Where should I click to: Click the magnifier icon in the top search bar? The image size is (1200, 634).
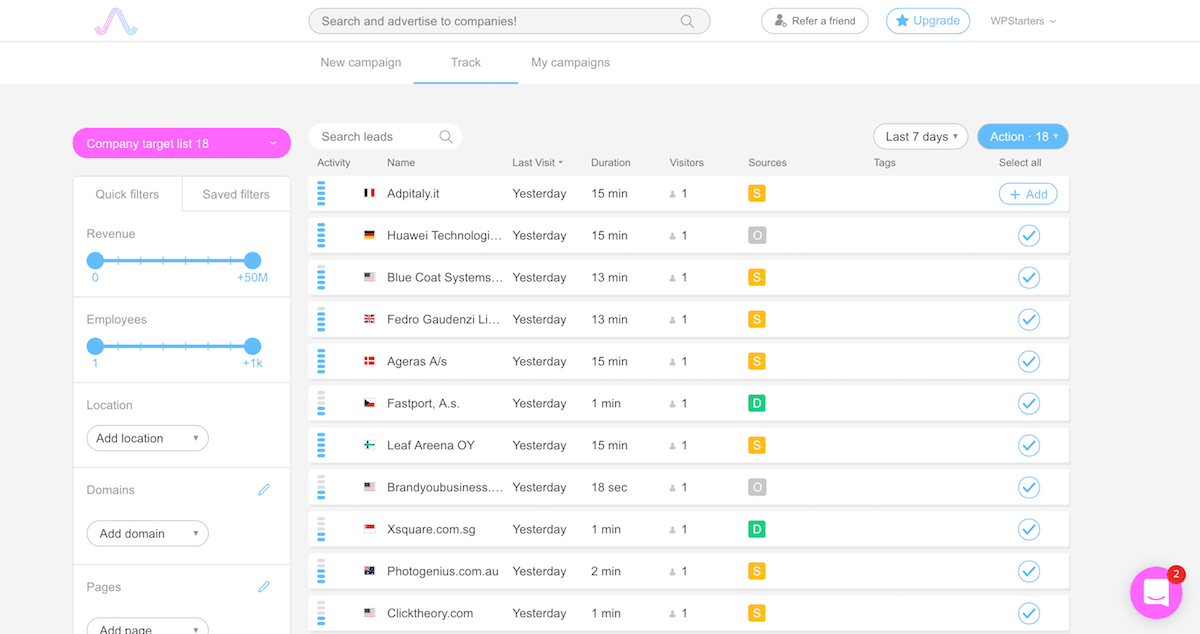(x=687, y=21)
